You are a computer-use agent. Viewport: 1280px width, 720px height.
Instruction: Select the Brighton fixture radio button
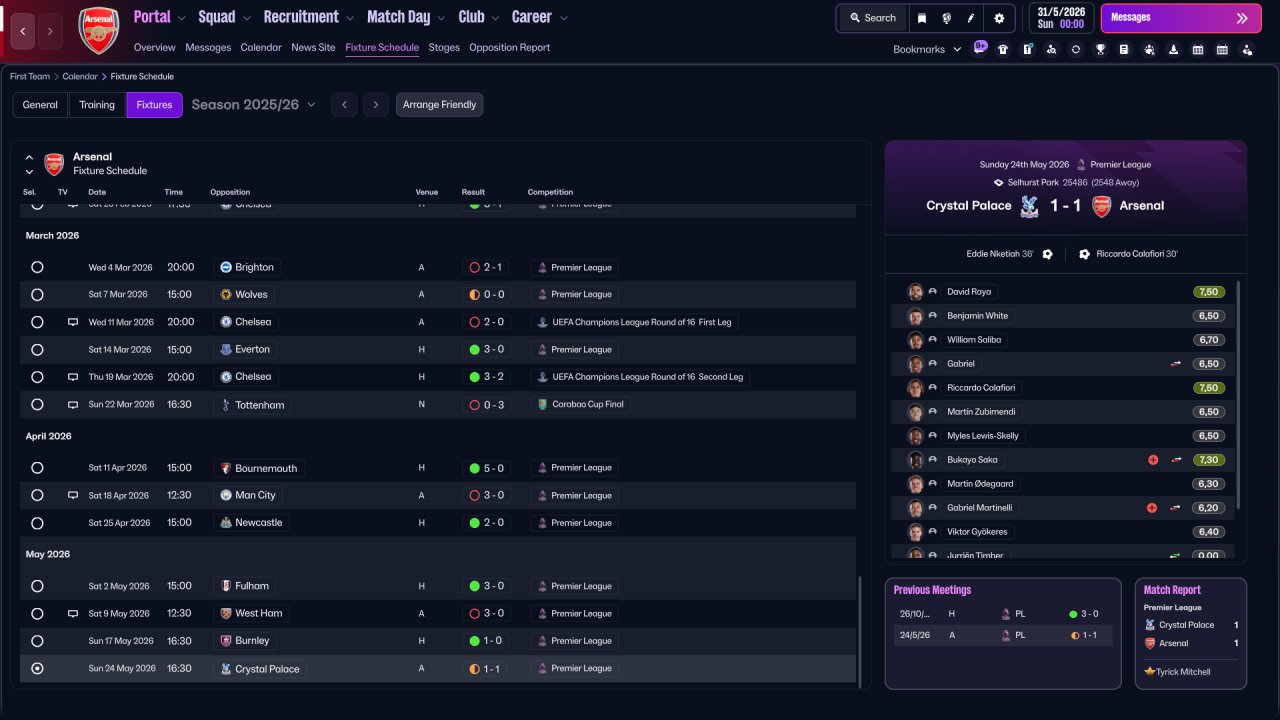(37, 267)
